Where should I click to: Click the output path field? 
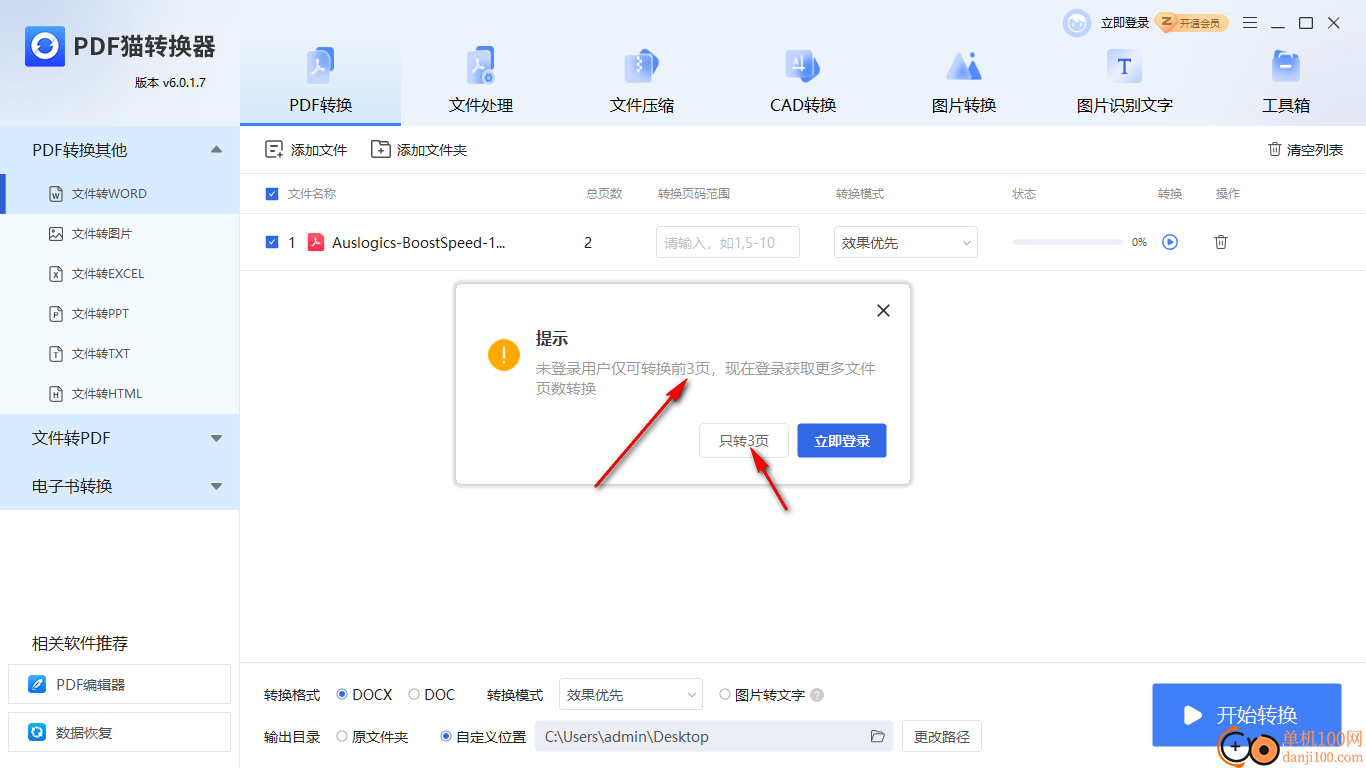coord(714,737)
